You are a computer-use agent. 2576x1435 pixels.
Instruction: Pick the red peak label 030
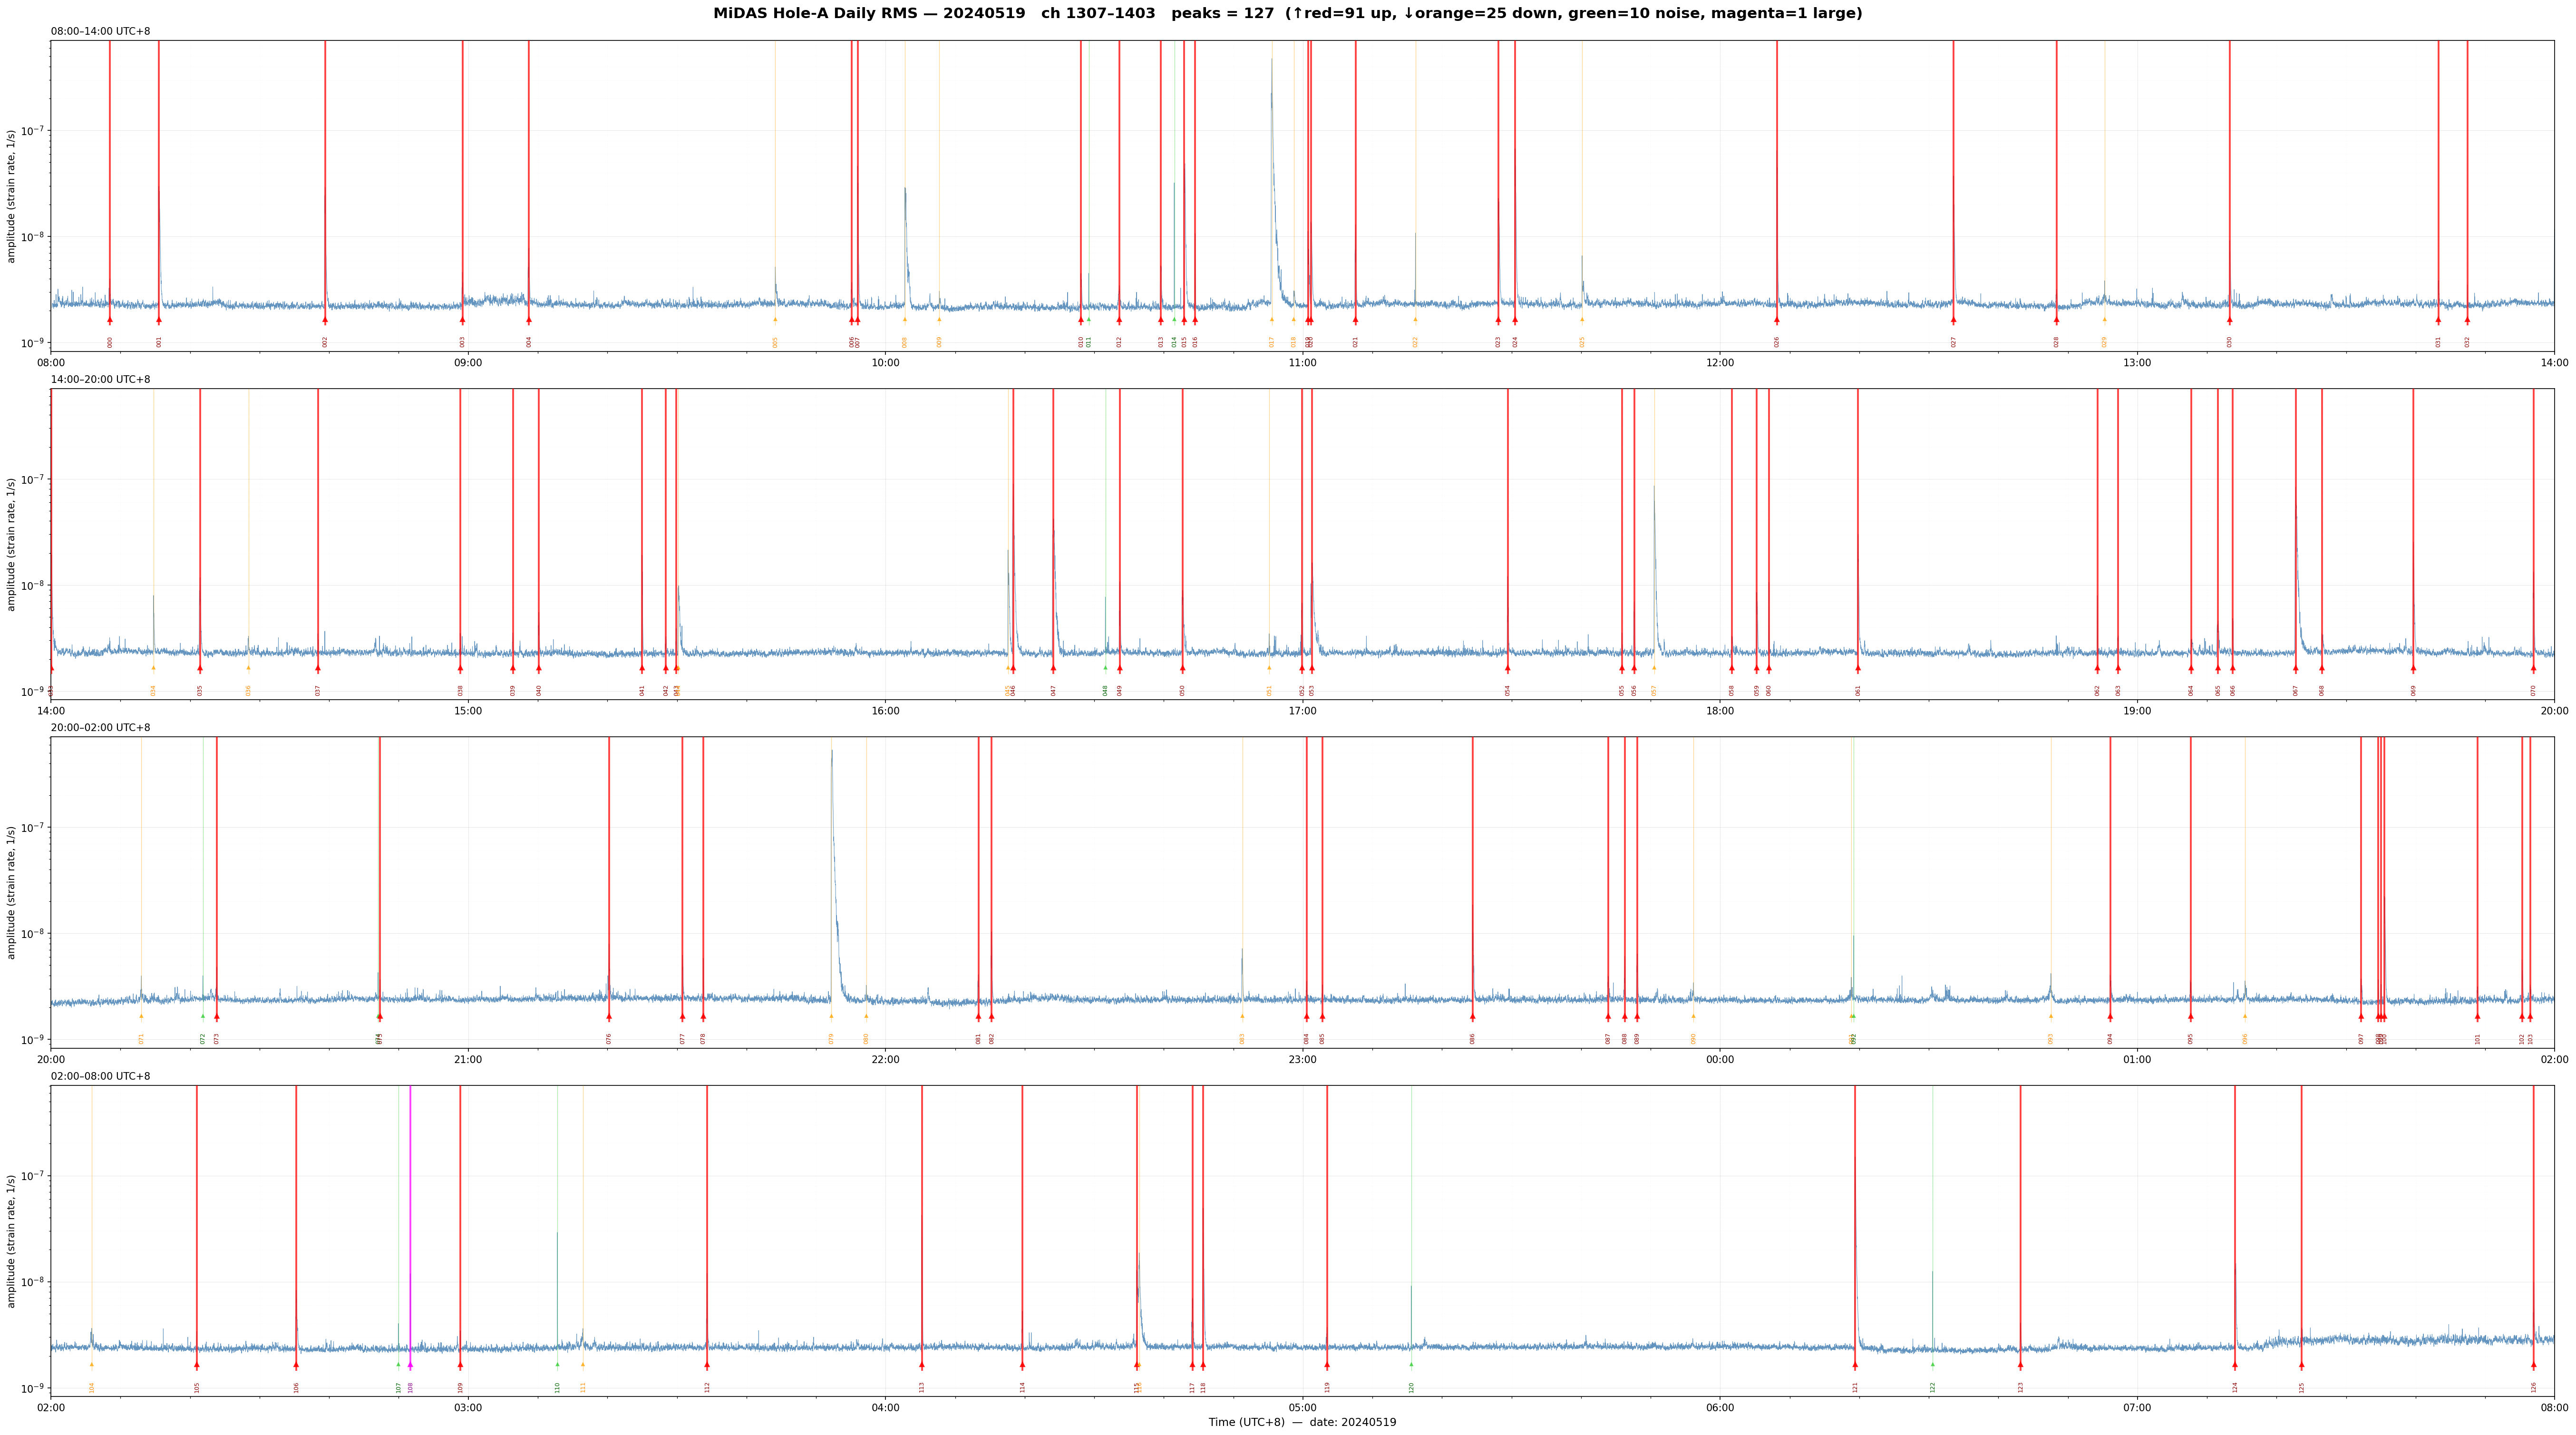pyautogui.click(x=2230, y=342)
